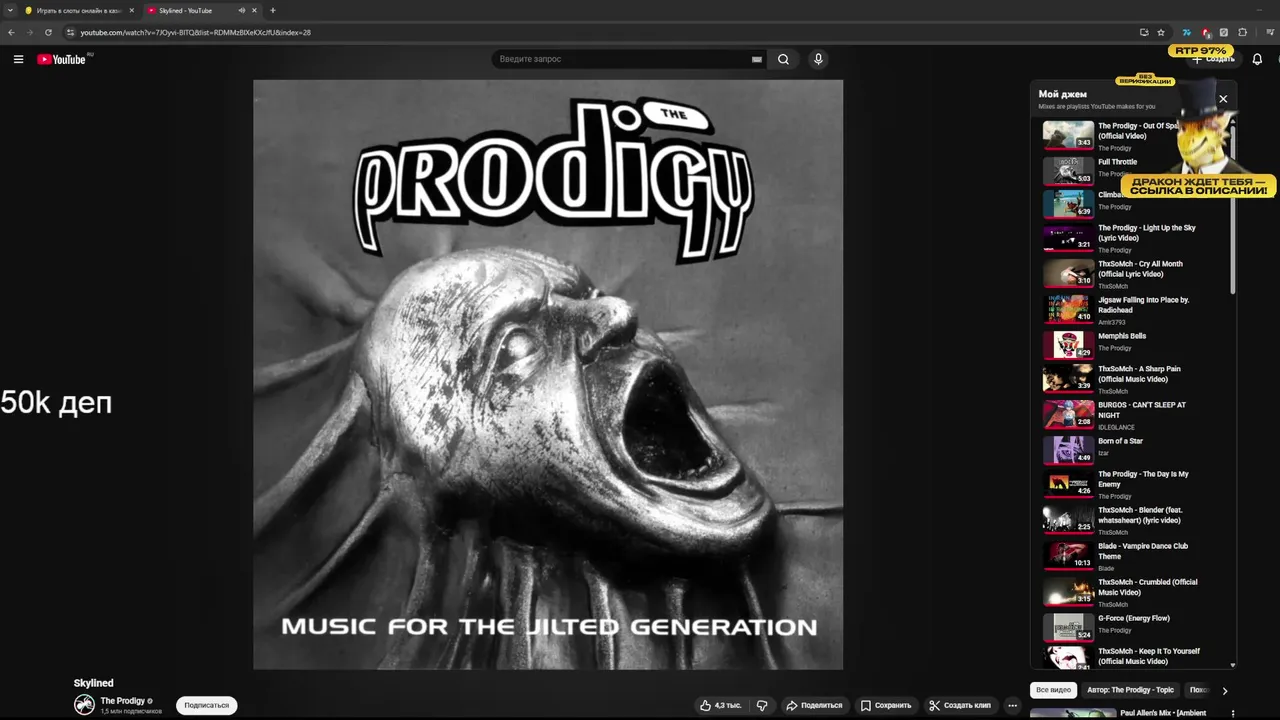The width and height of the screenshot is (1280, 720).
Task: Switch to the Играть в слоты онлайн tab
Action: pos(79,10)
